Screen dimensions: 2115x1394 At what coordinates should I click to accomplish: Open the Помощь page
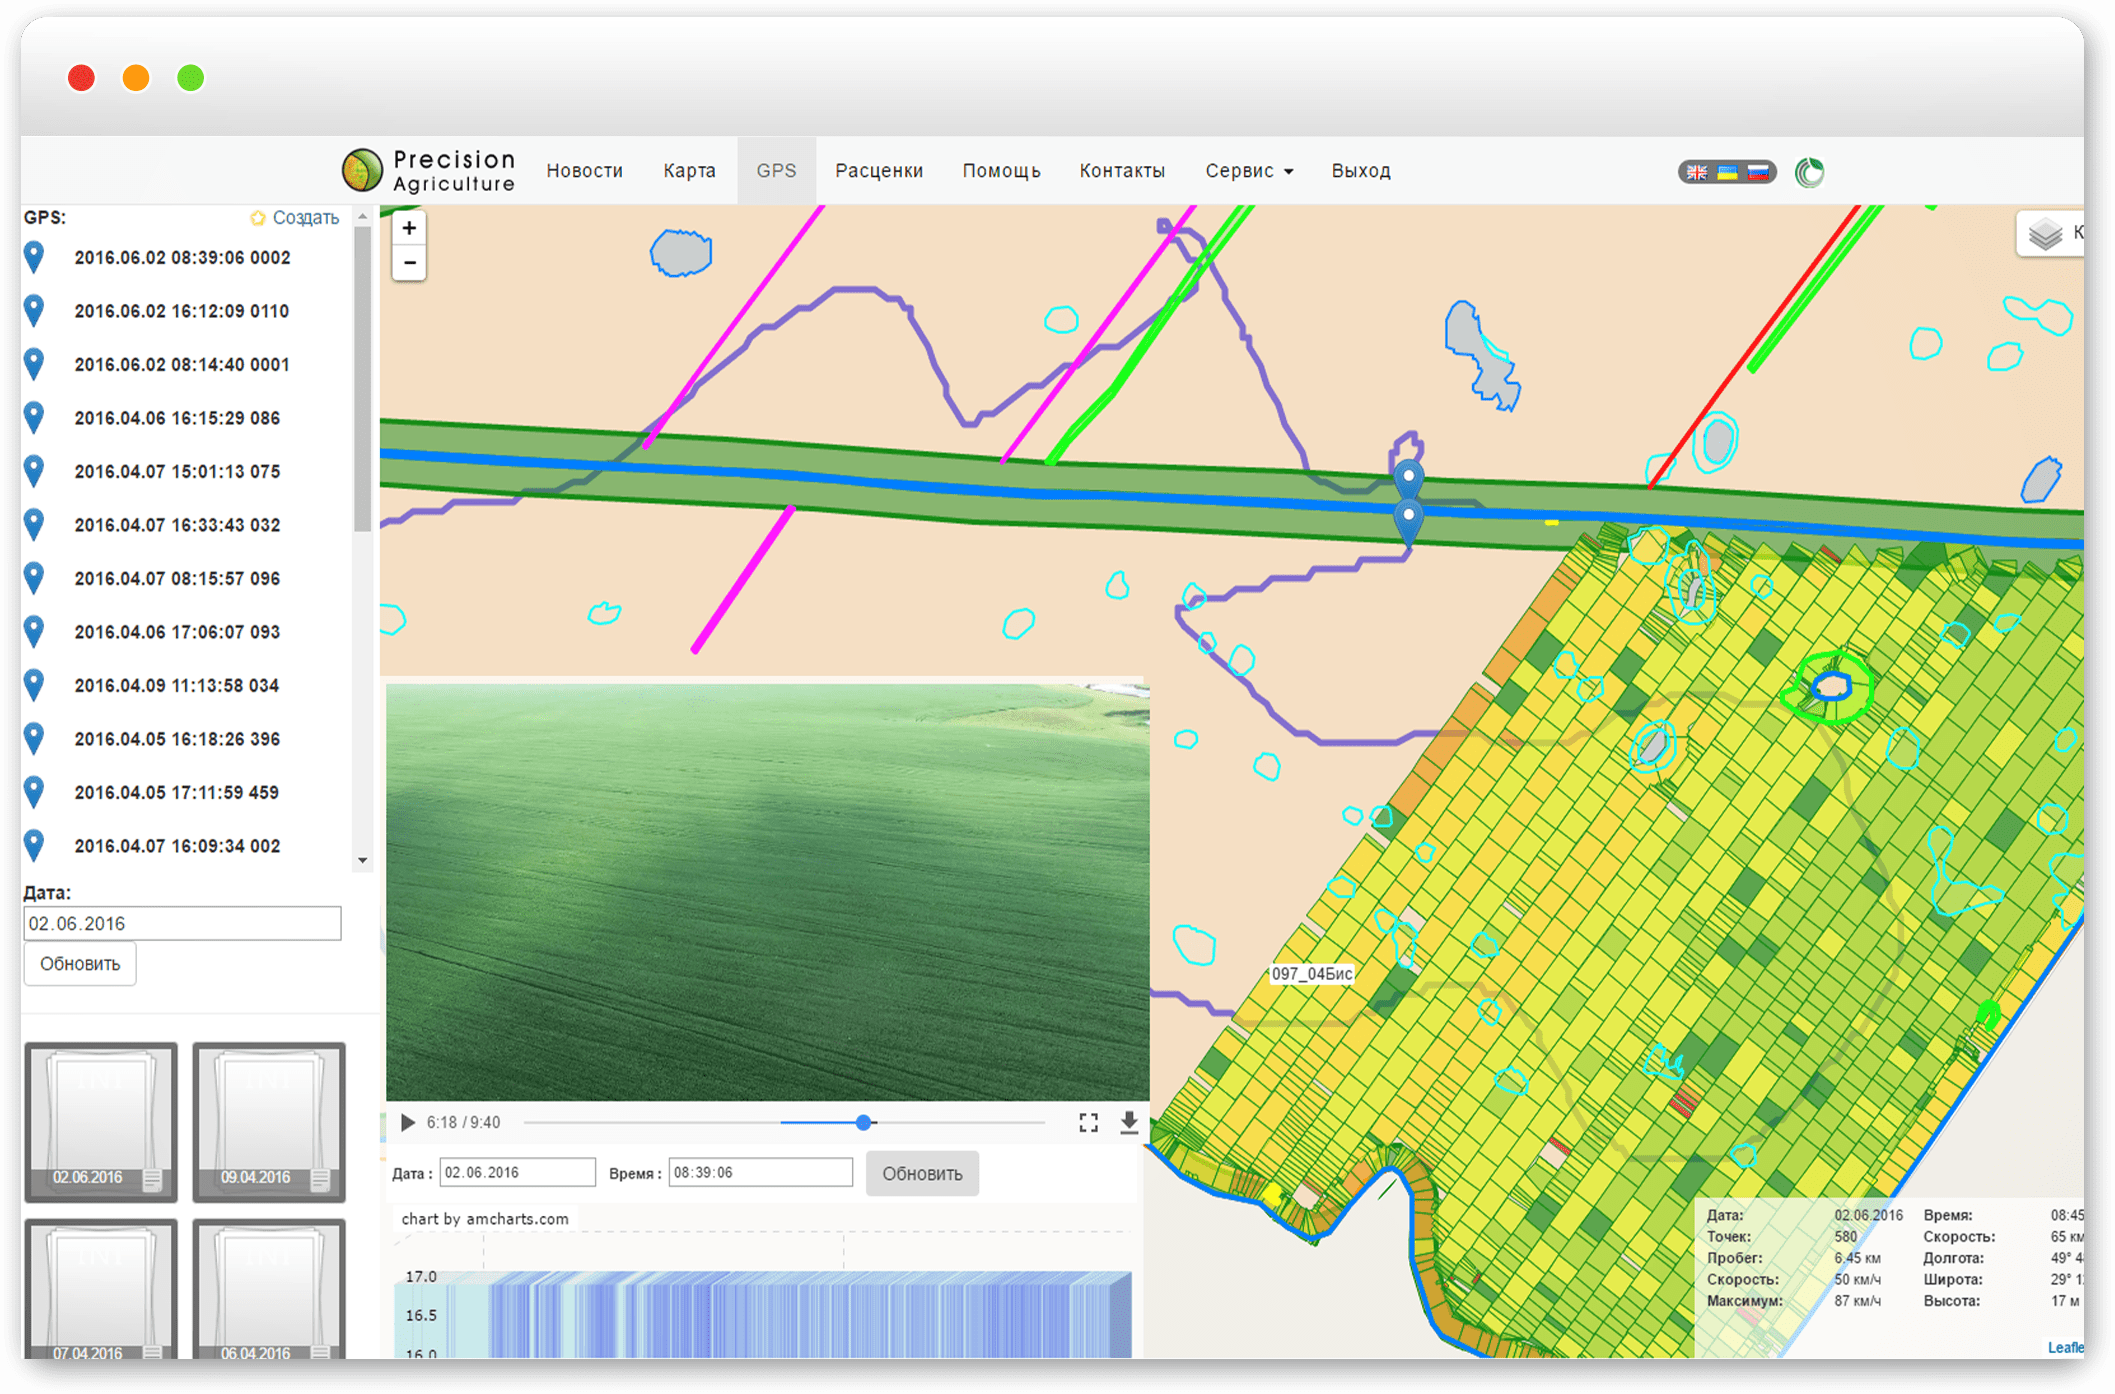coord(1001,171)
